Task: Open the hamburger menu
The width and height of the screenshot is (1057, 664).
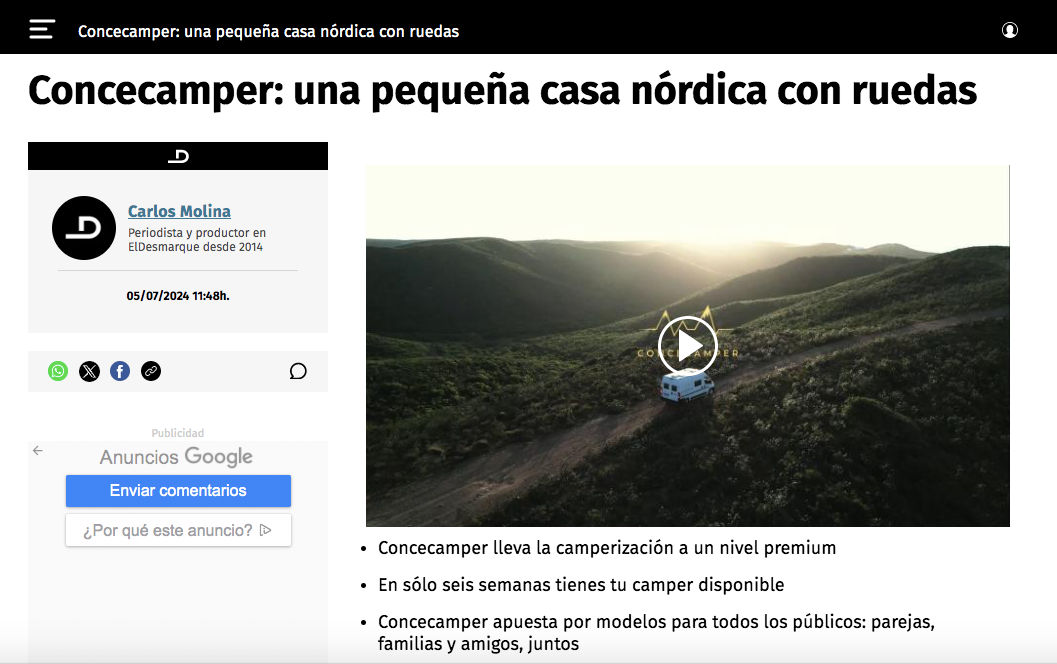Action: pyautogui.click(x=42, y=30)
